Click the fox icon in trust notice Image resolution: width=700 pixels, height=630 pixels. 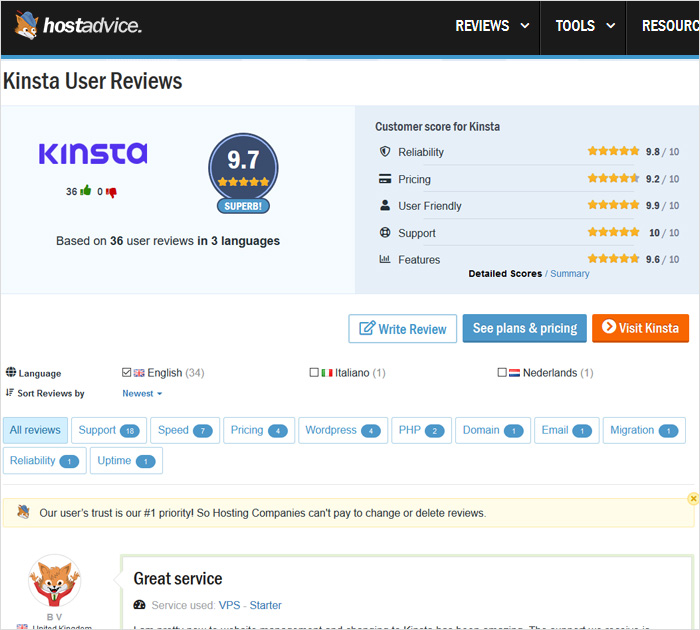[23, 512]
